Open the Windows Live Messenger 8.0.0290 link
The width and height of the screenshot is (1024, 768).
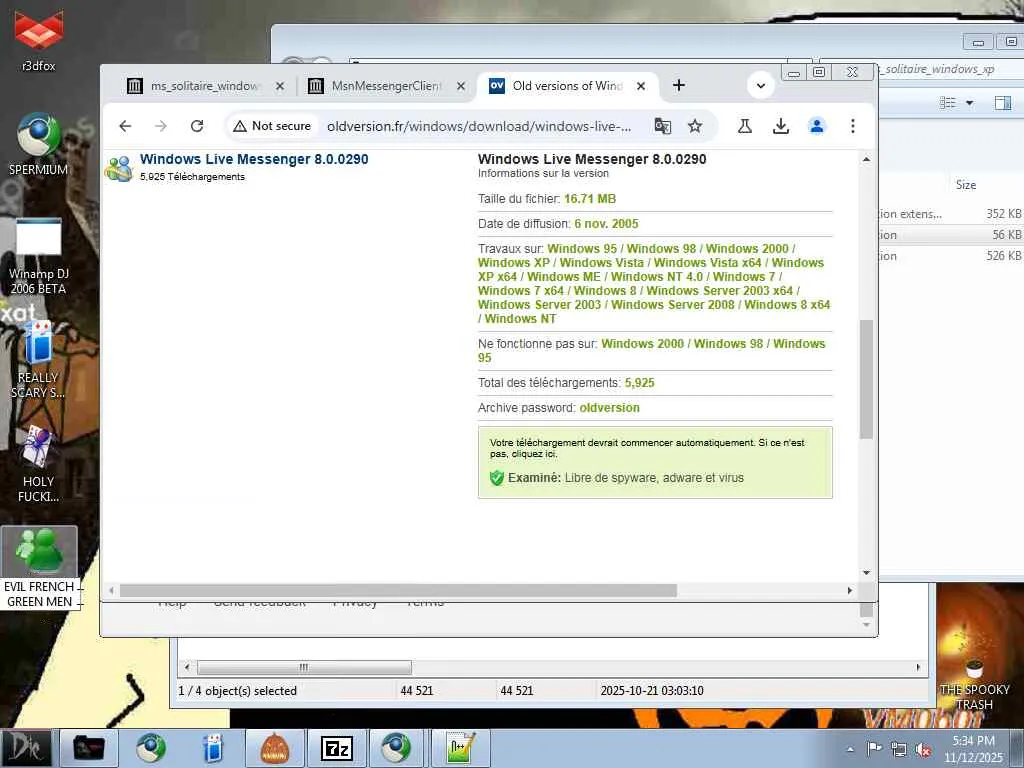[254, 159]
